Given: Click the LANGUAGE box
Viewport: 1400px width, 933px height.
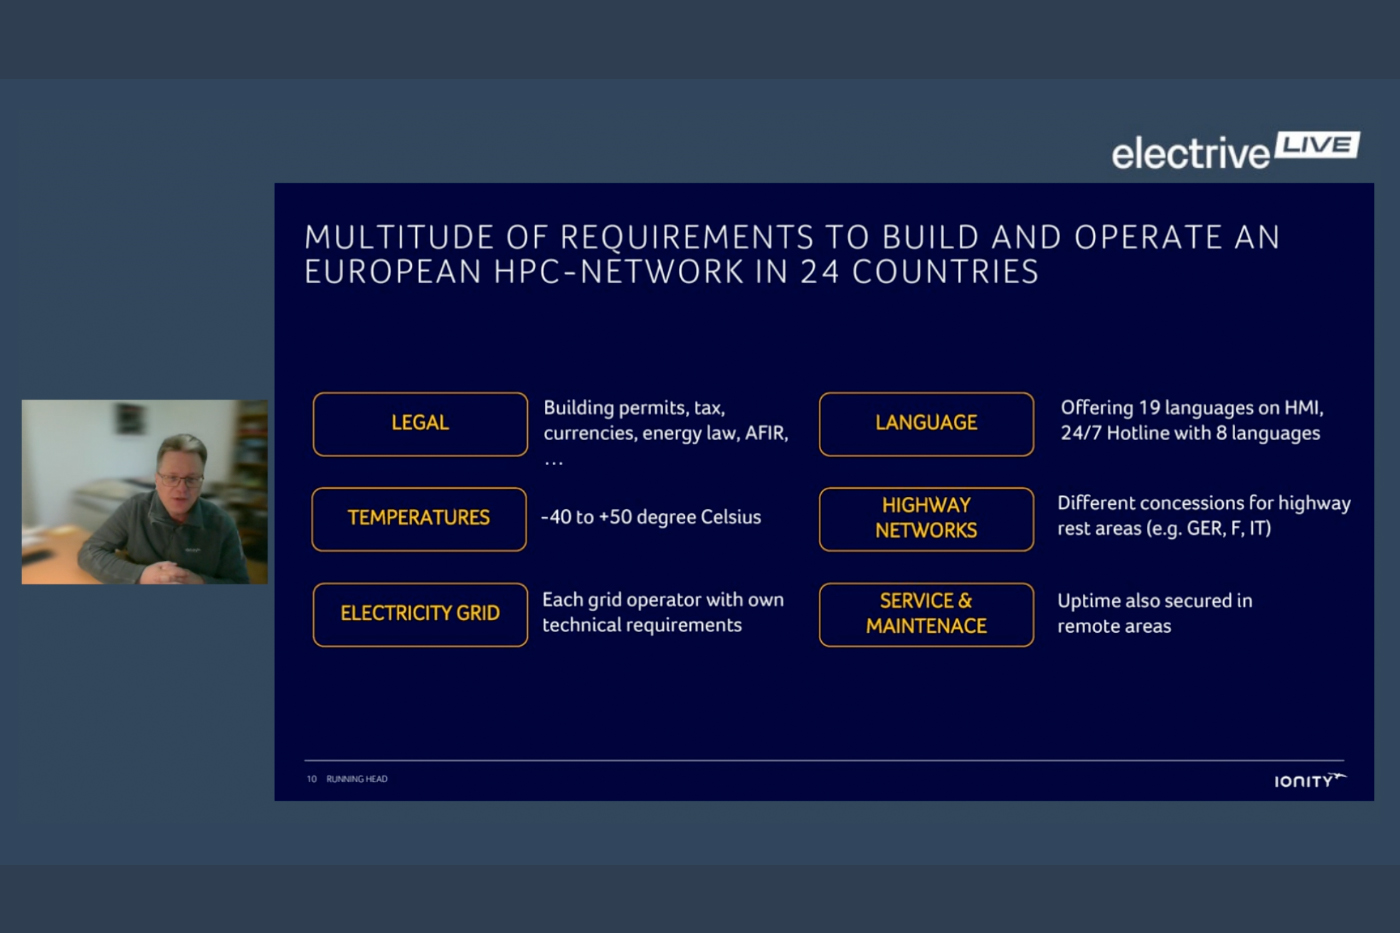Looking at the screenshot, I should click(926, 424).
